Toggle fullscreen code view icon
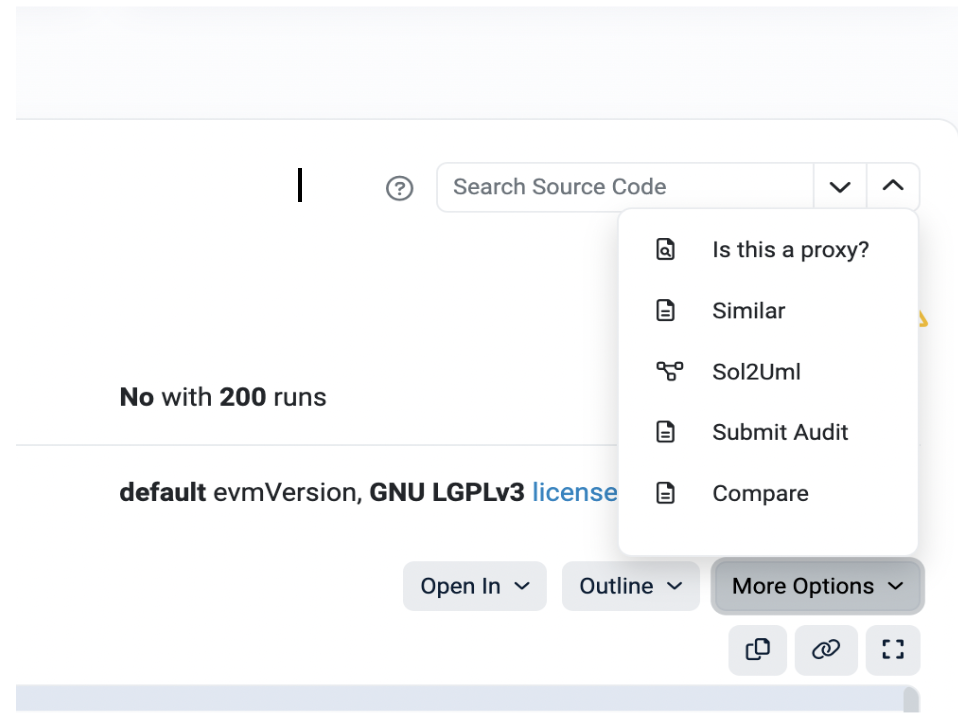This screenshot has width=958, height=726. point(893,650)
